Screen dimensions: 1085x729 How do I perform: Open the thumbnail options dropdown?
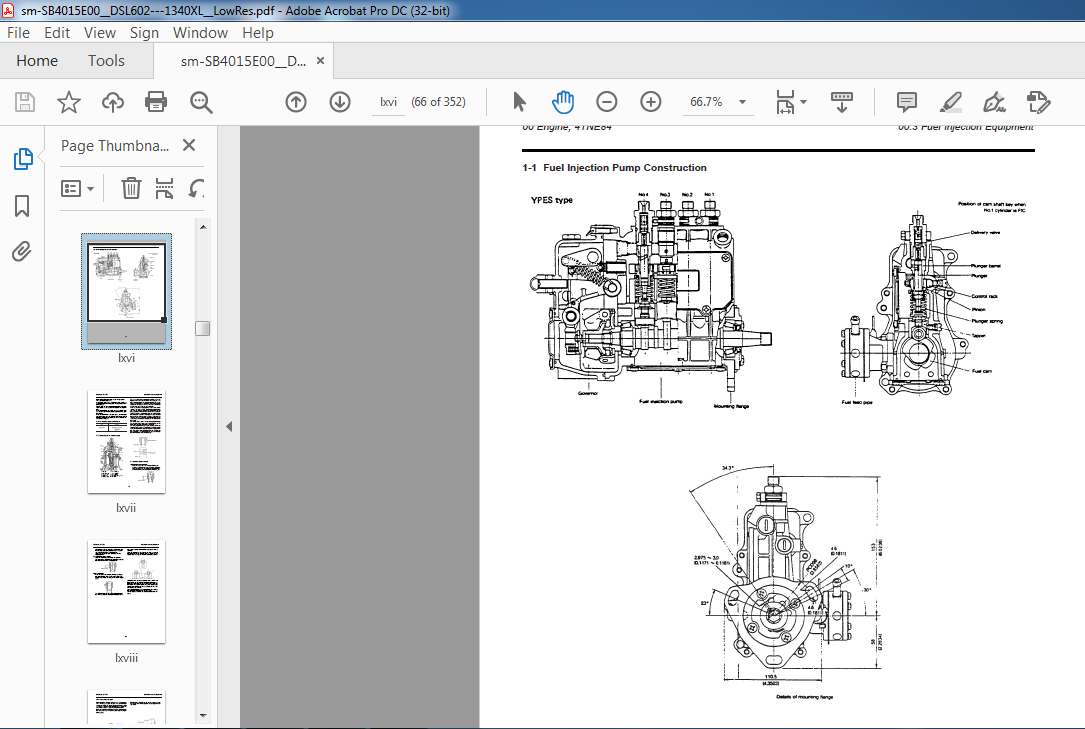(78, 188)
